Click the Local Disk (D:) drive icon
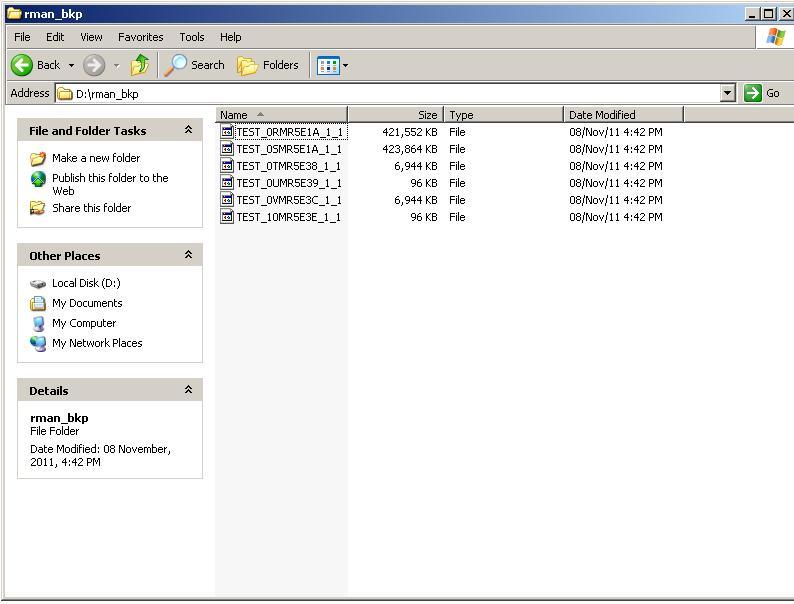The width and height of the screenshot is (794, 604). click(x=38, y=283)
